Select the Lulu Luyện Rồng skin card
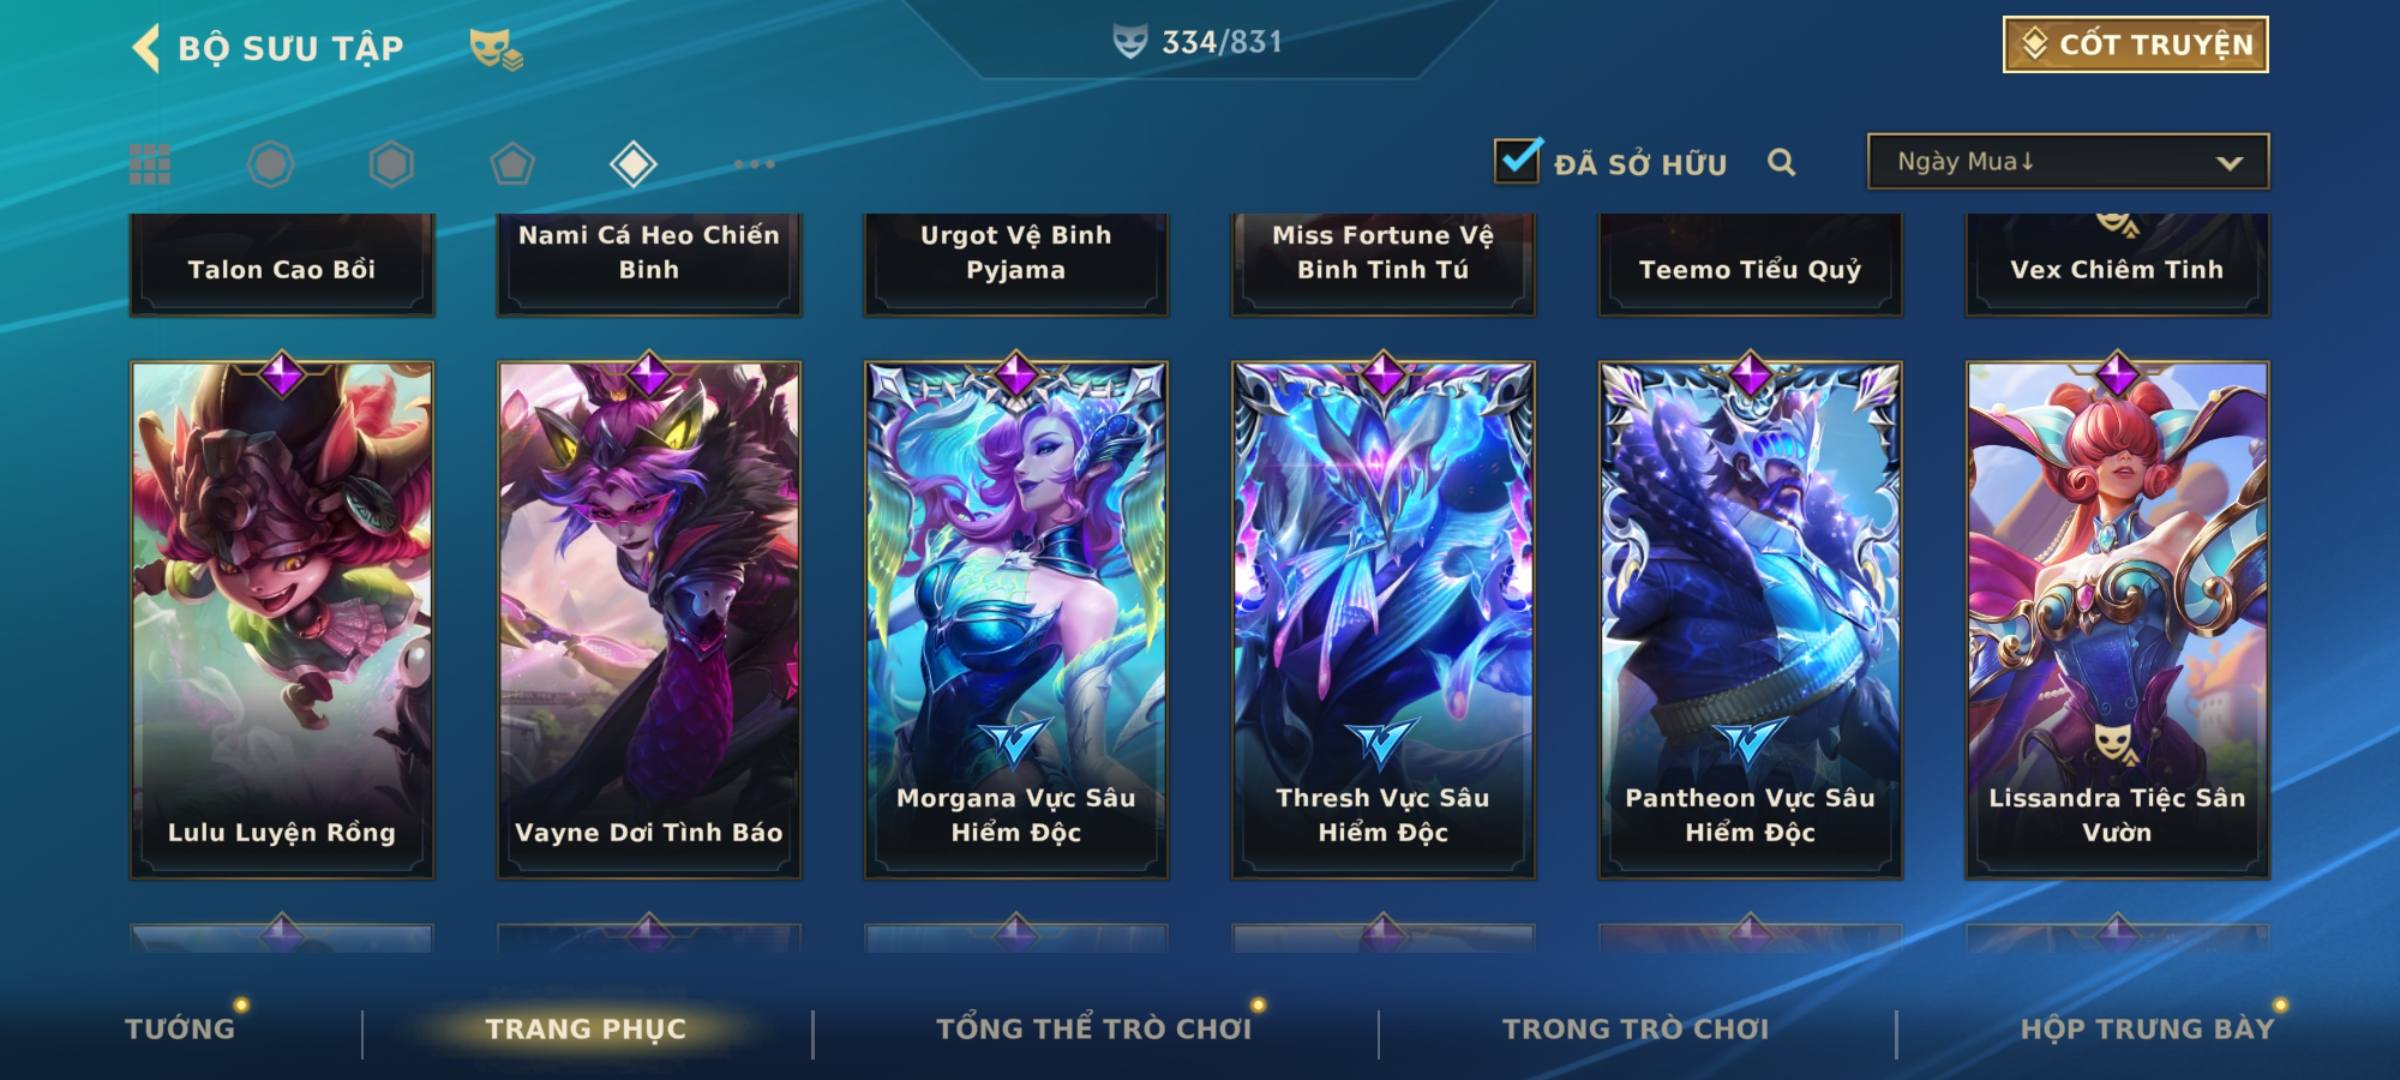 tap(282, 620)
